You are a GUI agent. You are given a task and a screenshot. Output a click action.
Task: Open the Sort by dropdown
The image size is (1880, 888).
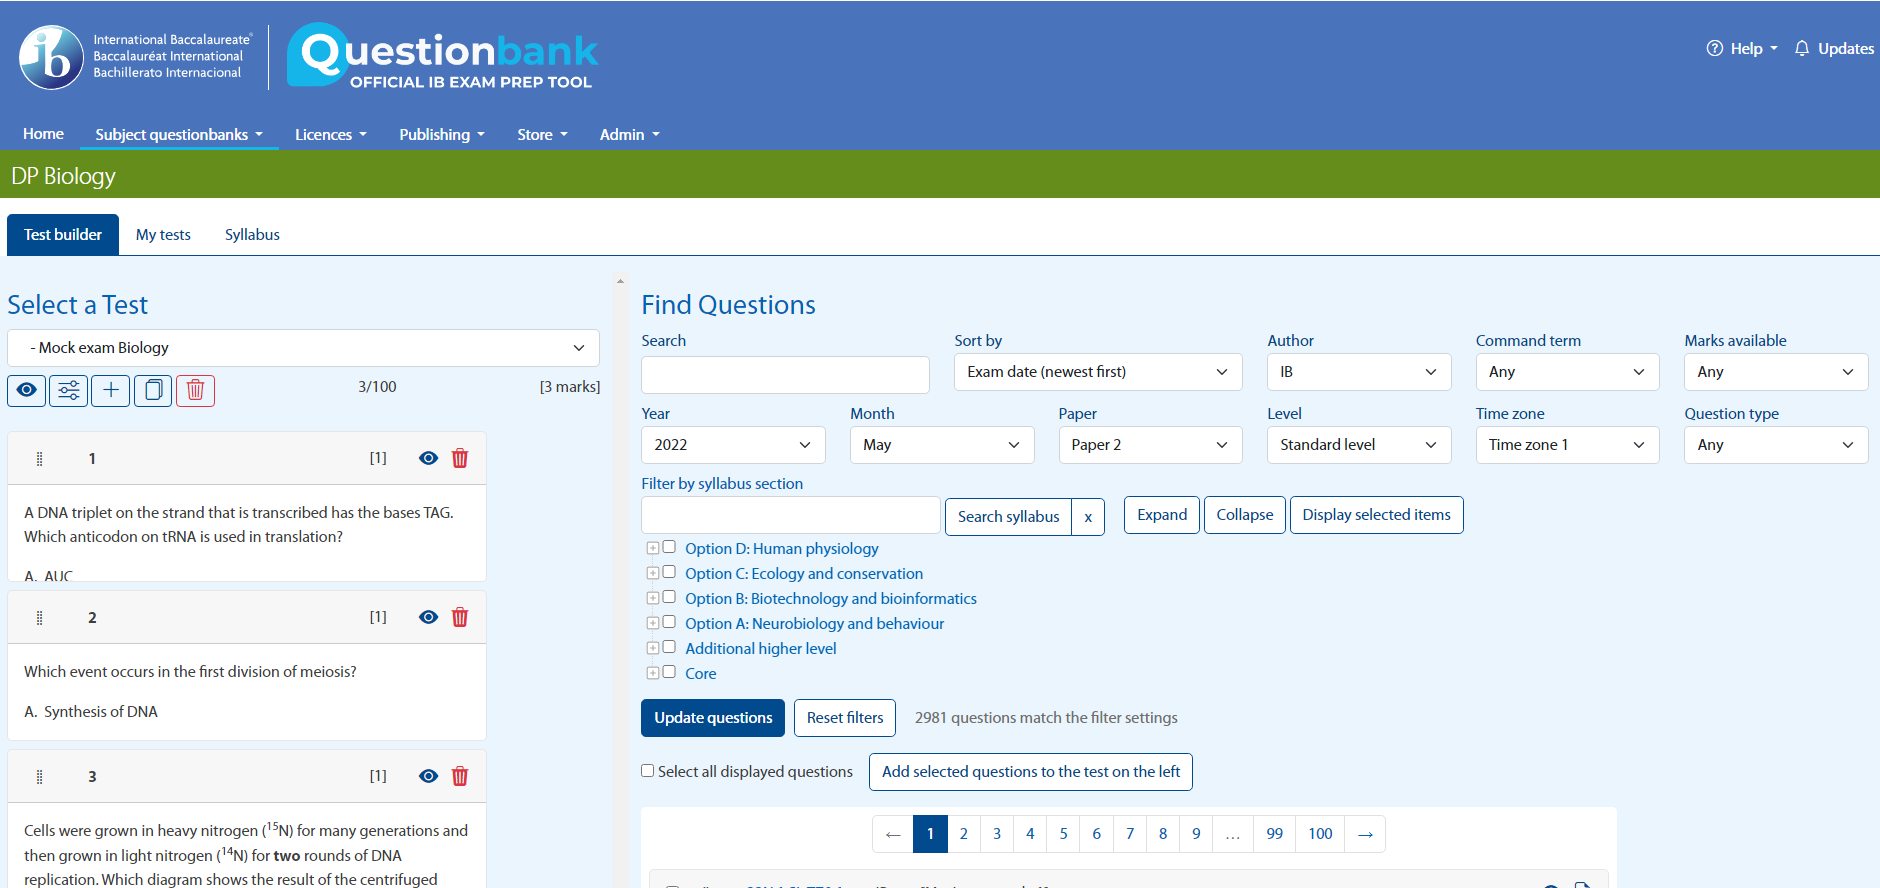click(1097, 372)
